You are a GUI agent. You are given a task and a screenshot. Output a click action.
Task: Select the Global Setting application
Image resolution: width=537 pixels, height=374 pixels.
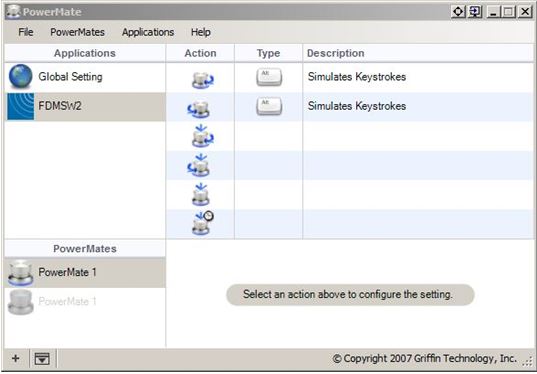pyautogui.click(x=85, y=77)
